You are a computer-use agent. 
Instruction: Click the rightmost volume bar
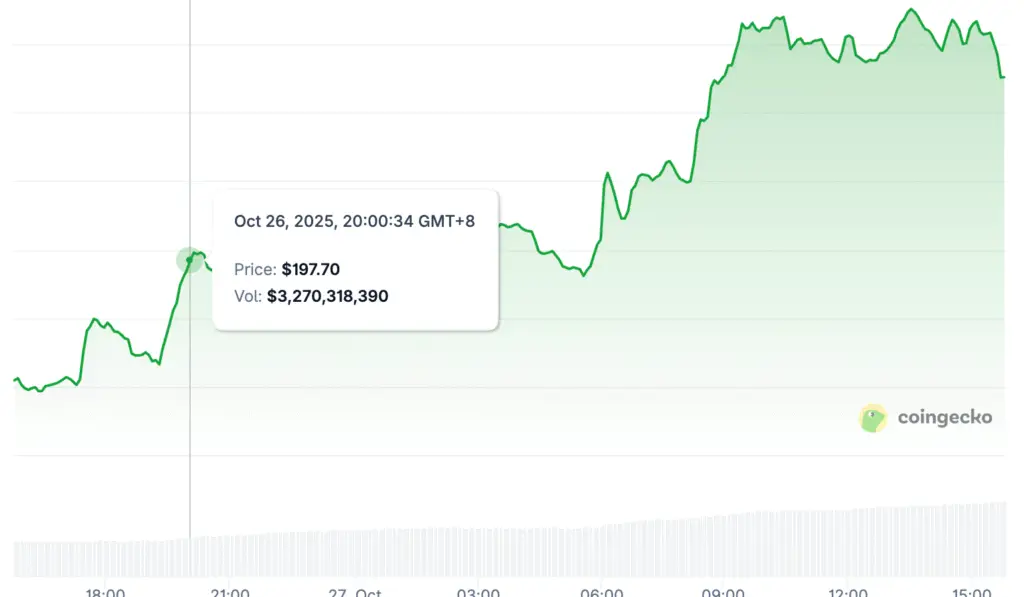click(1003, 540)
